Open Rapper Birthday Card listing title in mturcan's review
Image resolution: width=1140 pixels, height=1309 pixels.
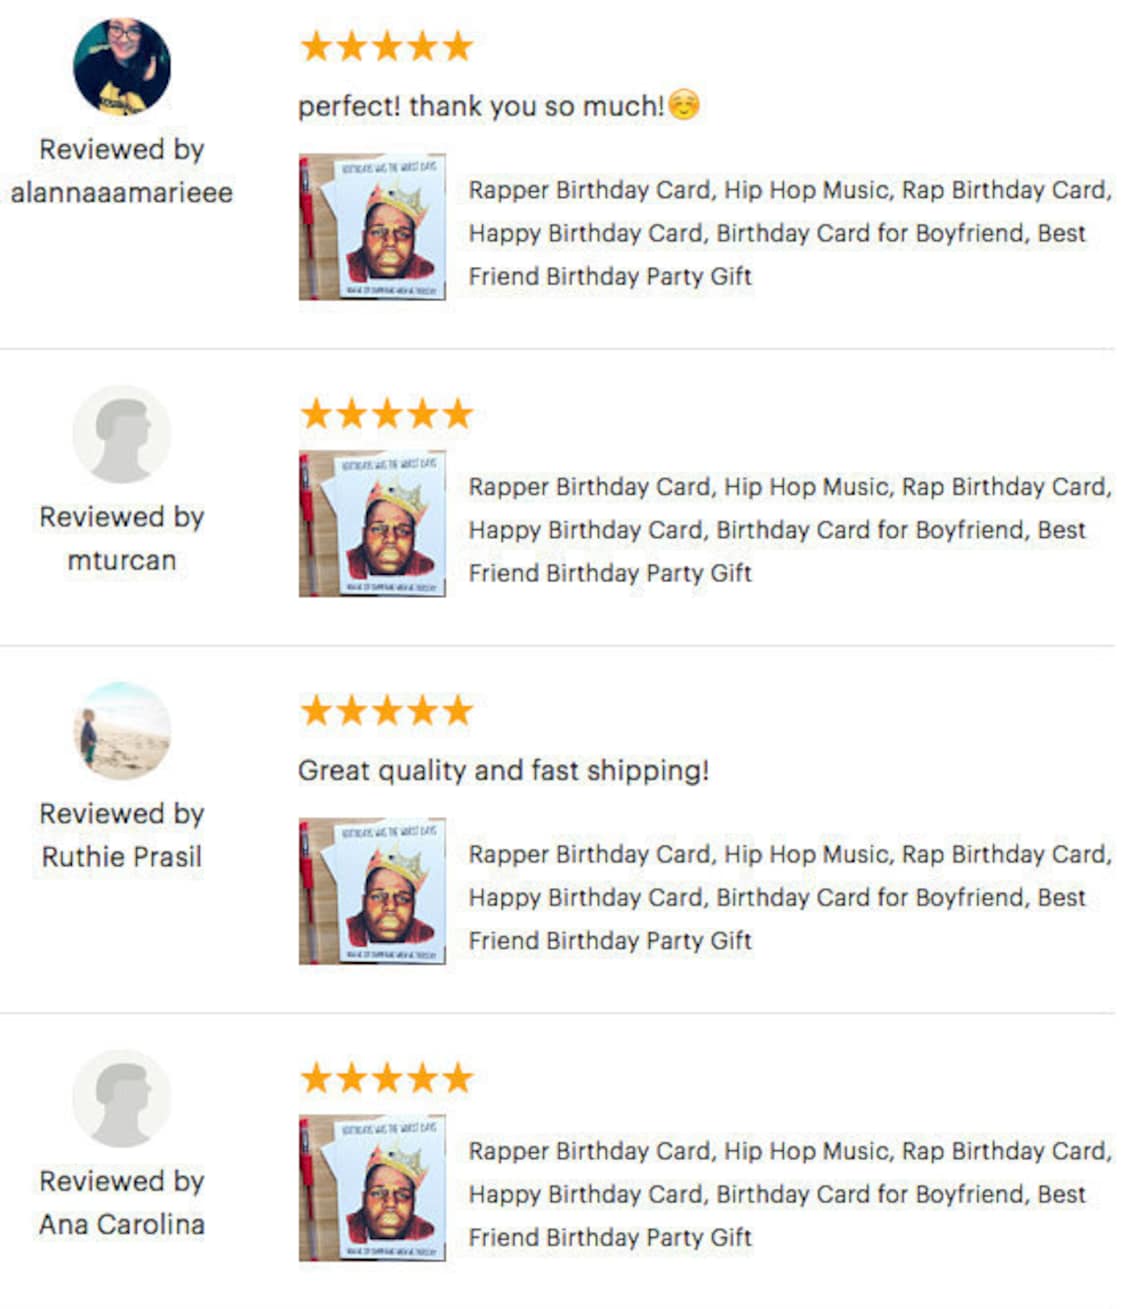click(x=790, y=530)
